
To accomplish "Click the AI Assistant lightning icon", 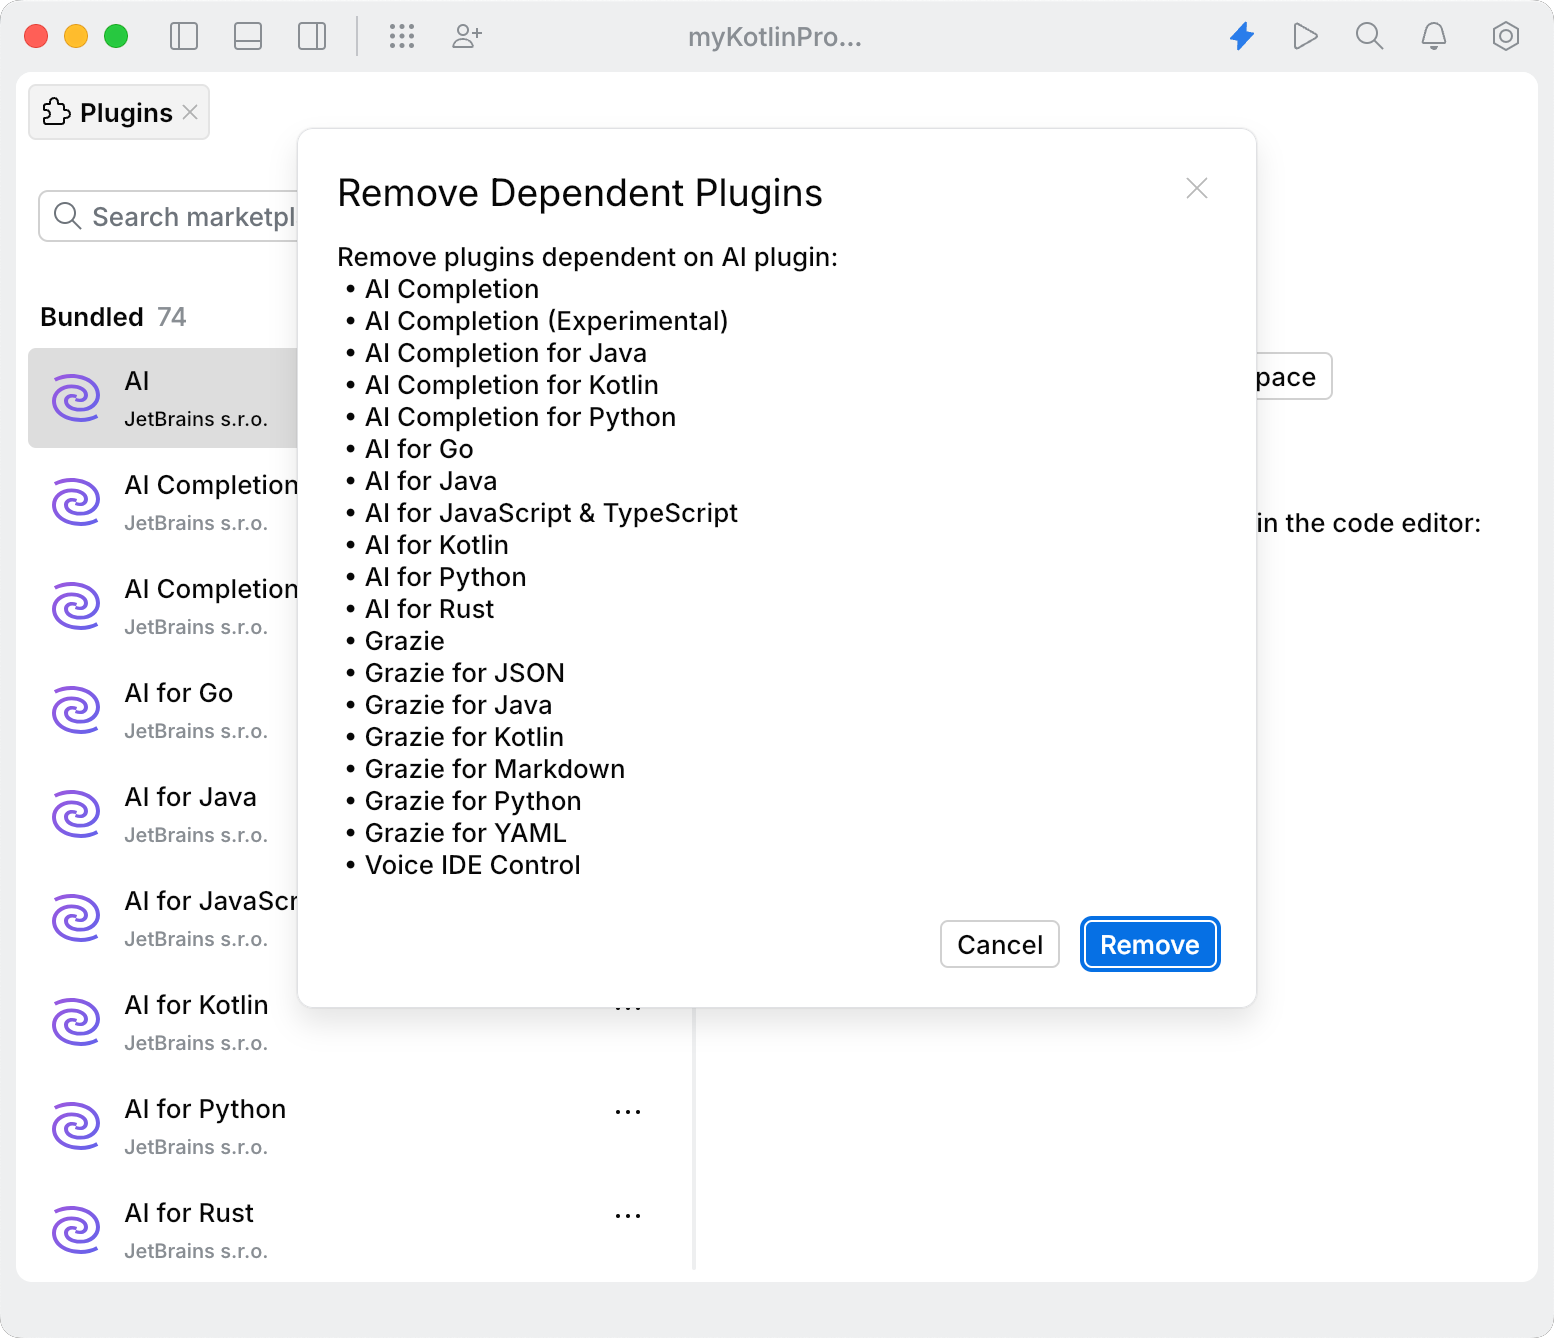I will (1241, 36).
